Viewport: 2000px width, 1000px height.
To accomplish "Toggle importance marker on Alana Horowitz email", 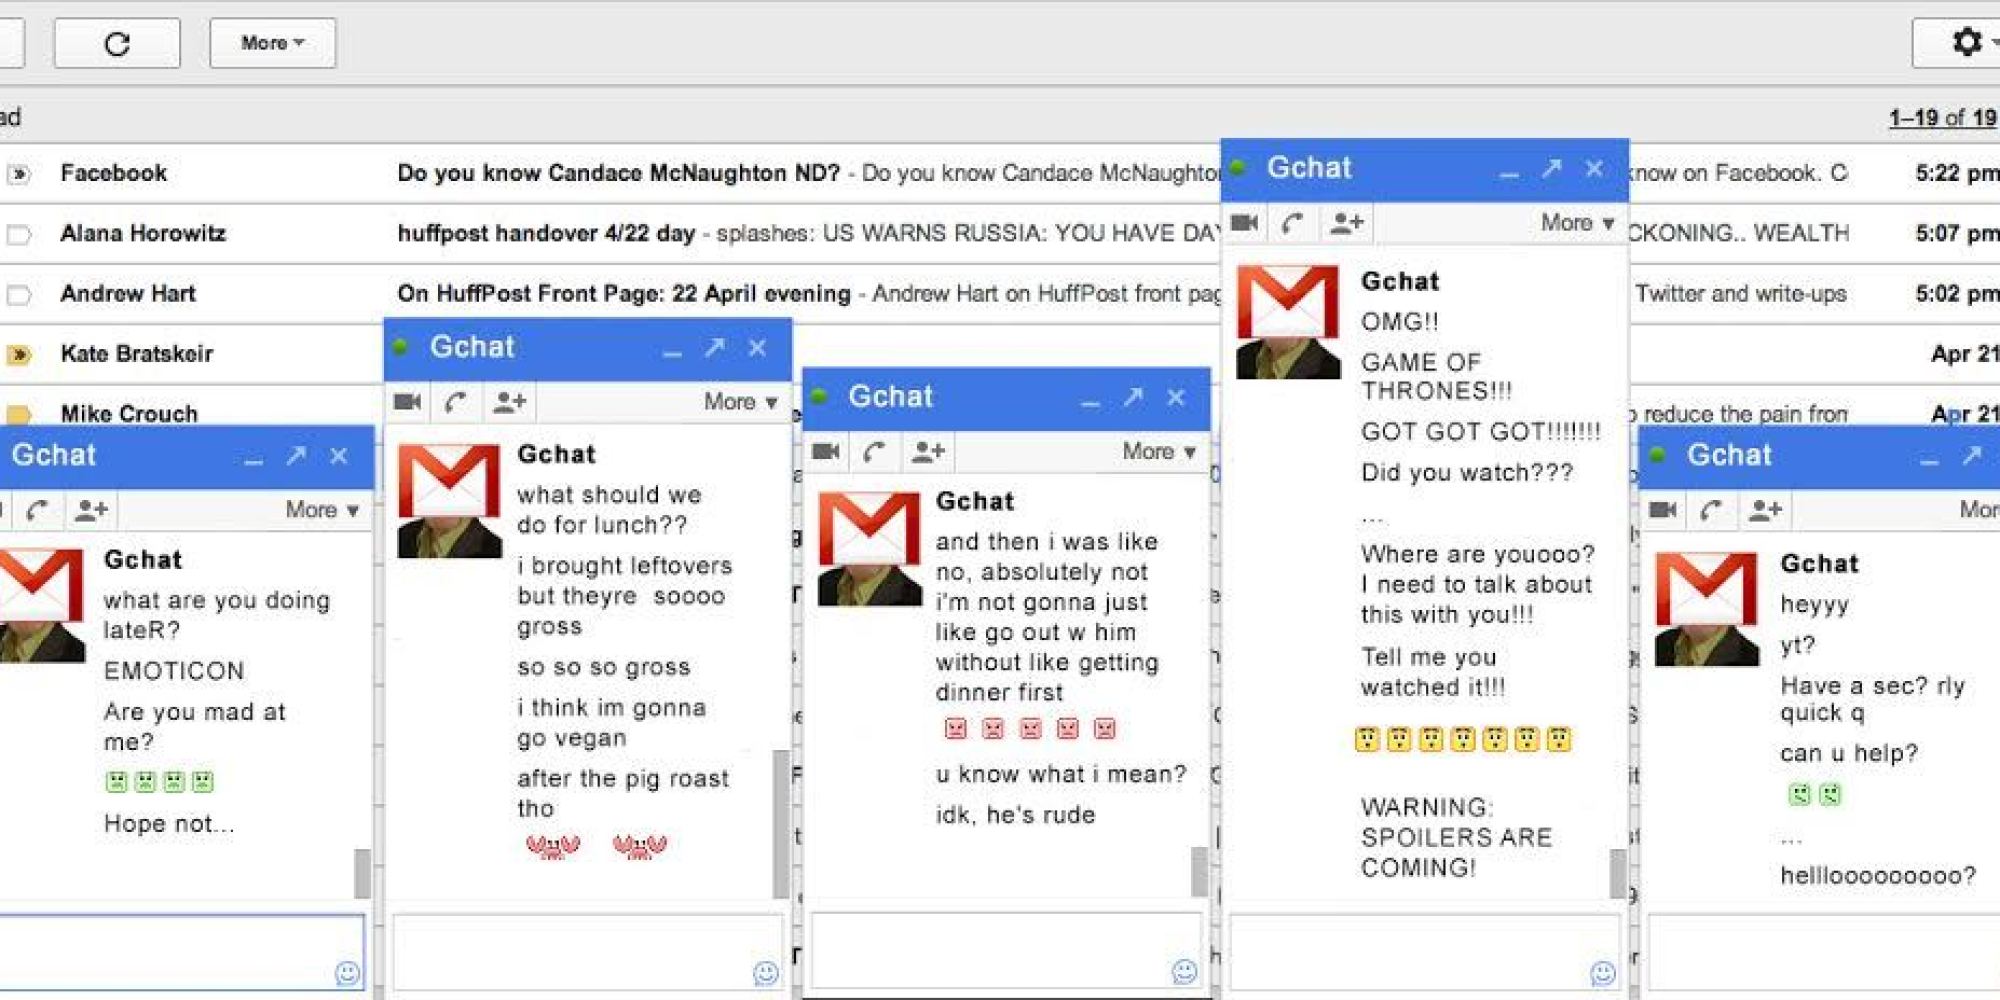I will click(18, 235).
